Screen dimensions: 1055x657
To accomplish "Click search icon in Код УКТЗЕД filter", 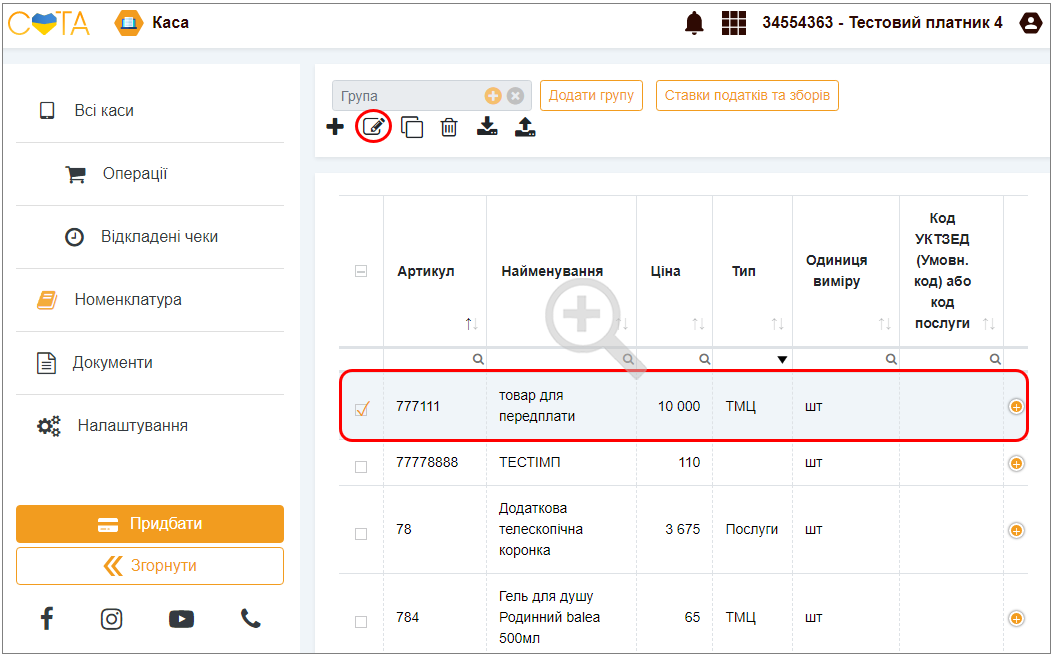I will (995, 359).
